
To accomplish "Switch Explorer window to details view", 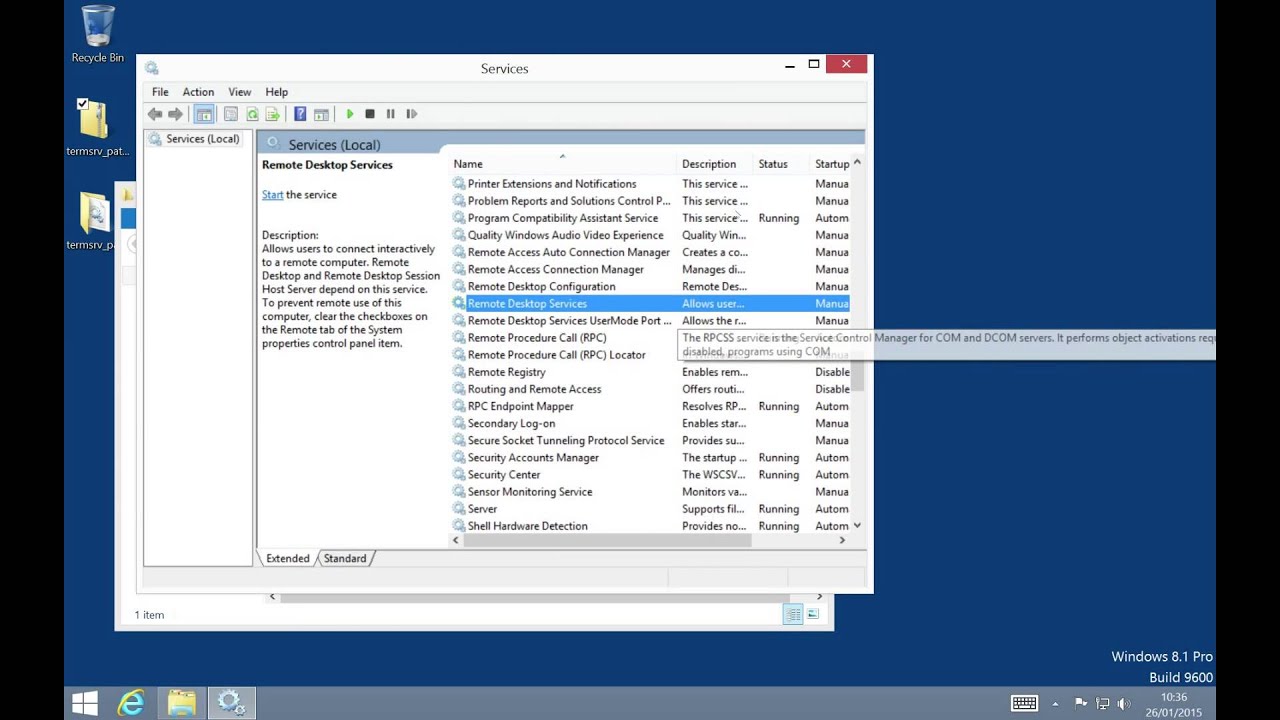I will 793,615.
